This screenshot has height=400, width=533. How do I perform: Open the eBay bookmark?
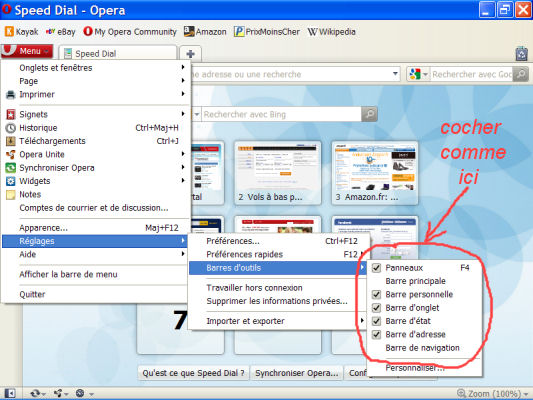coord(61,32)
